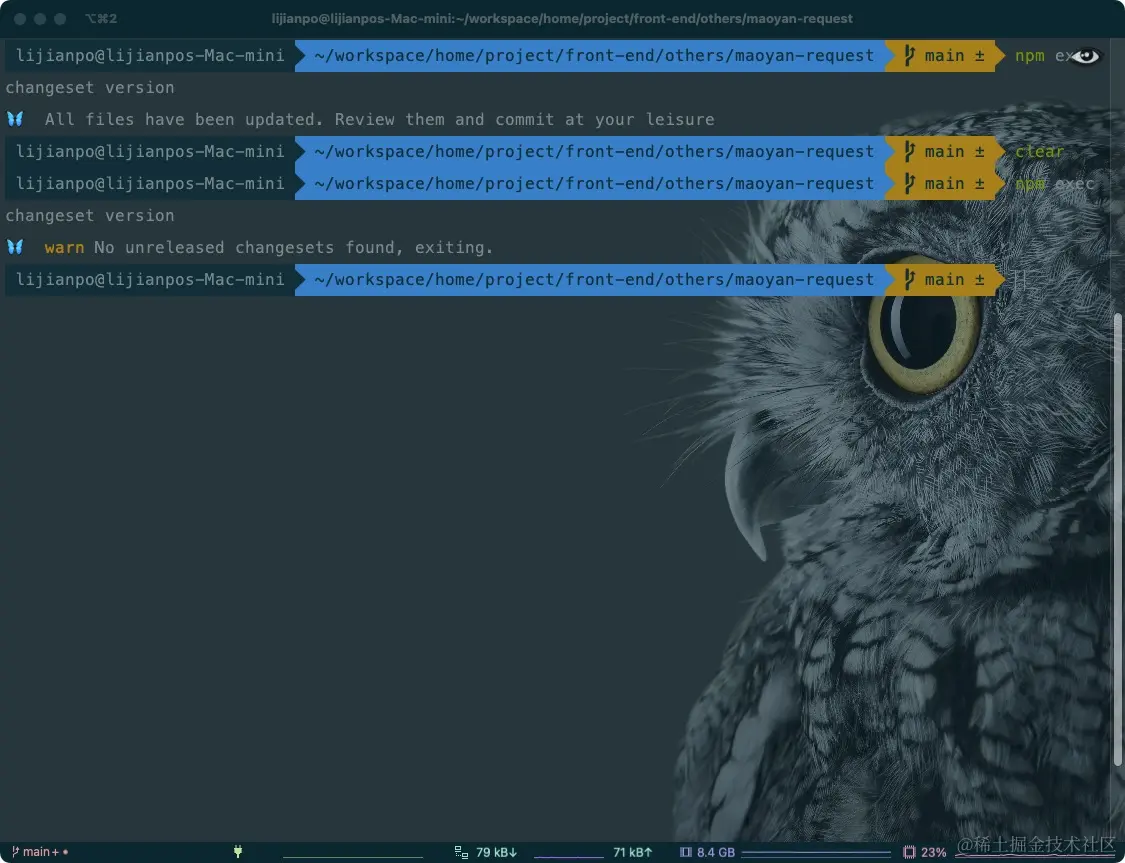Image resolution: width=1125 pixels, height=863 pixels.
Task: Click the eye indicator icon at top right
Action: pos(1085,56)
